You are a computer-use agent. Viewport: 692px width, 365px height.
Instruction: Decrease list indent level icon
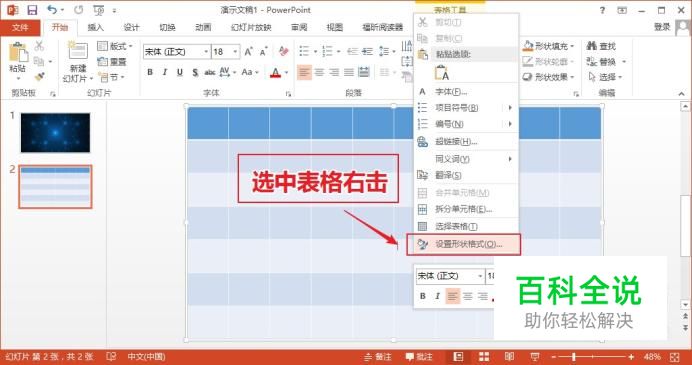[x=352, y=52]
